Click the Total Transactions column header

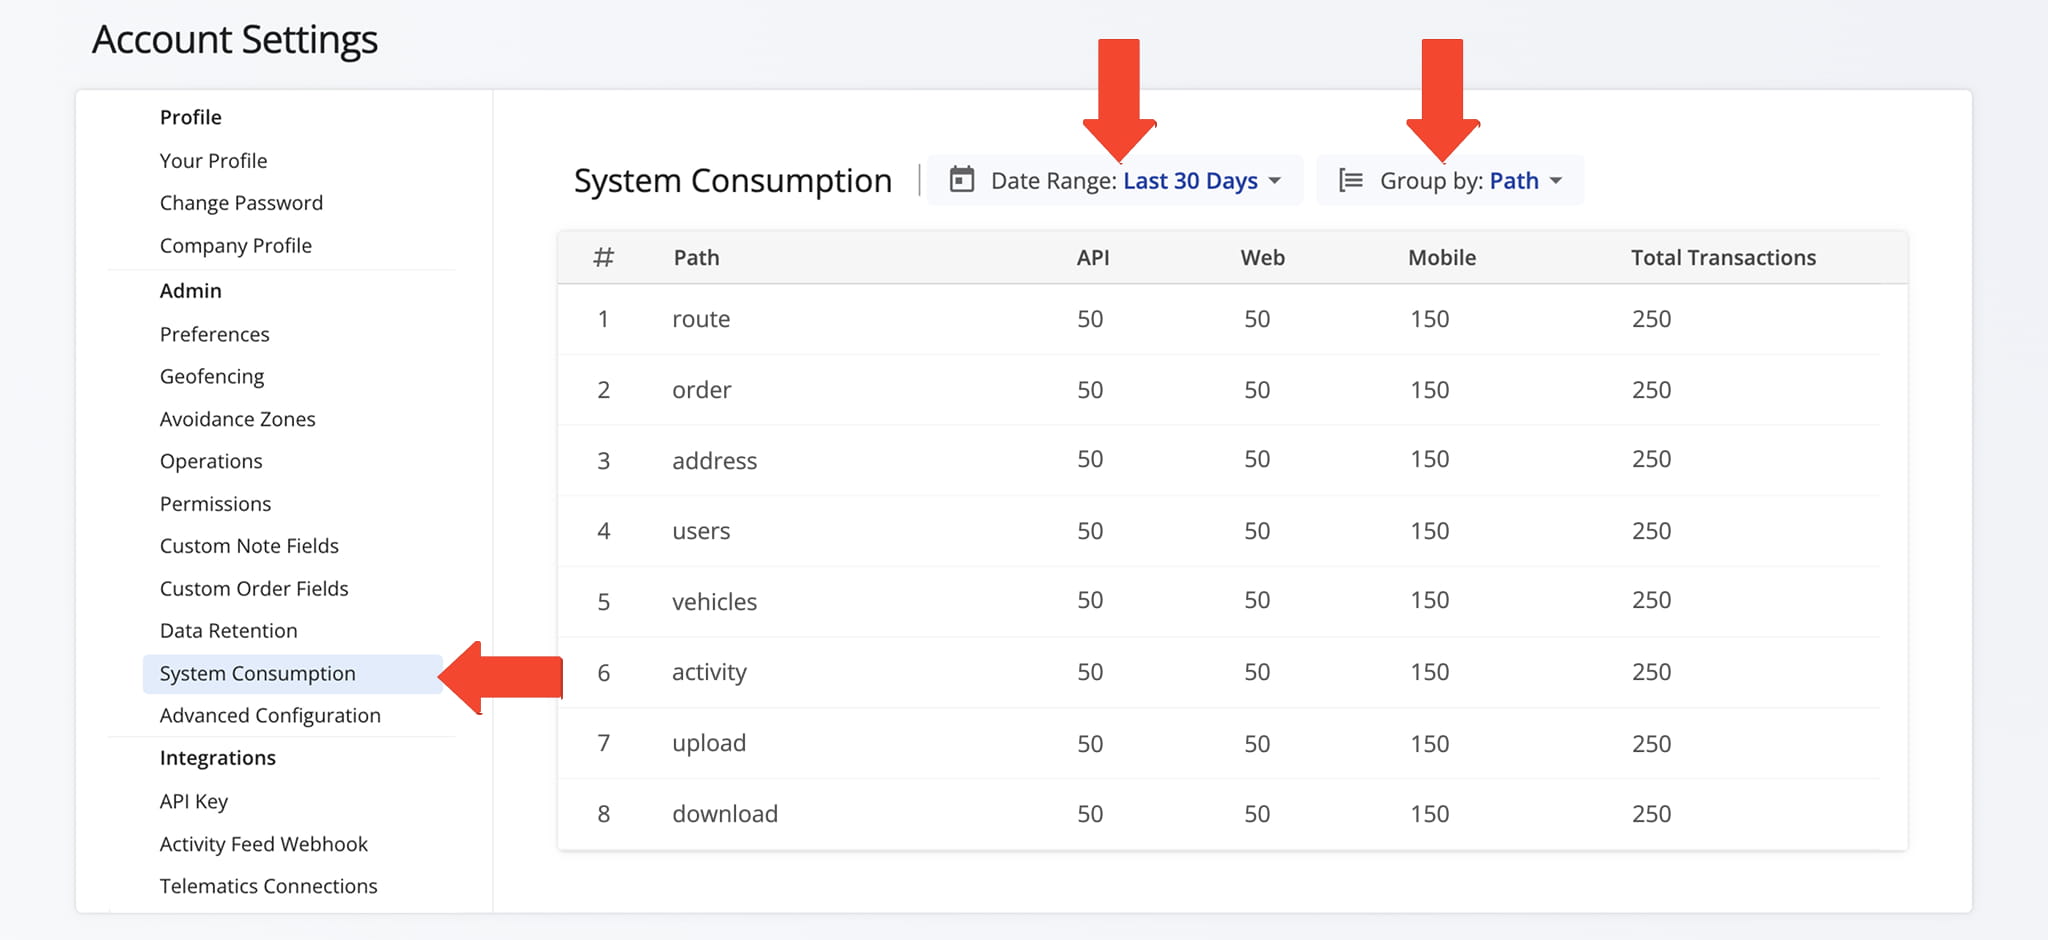point(1722,258)
